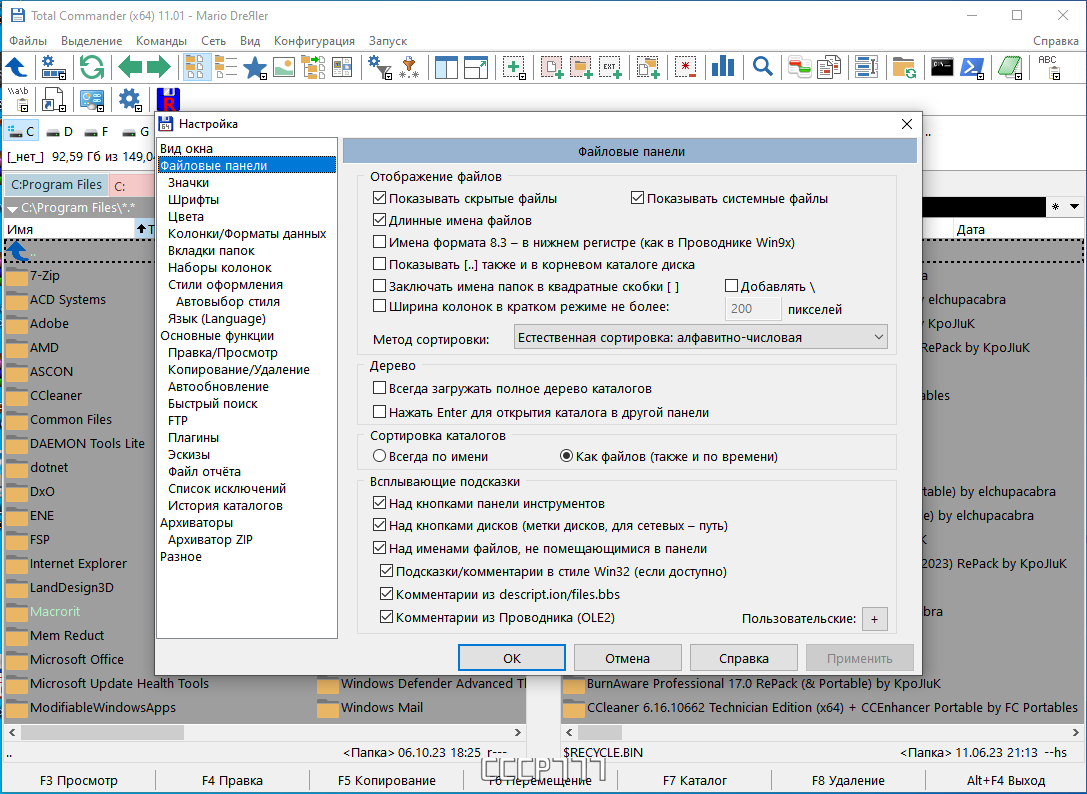Click the EXT select-by-extension icon

pos(610,67)
